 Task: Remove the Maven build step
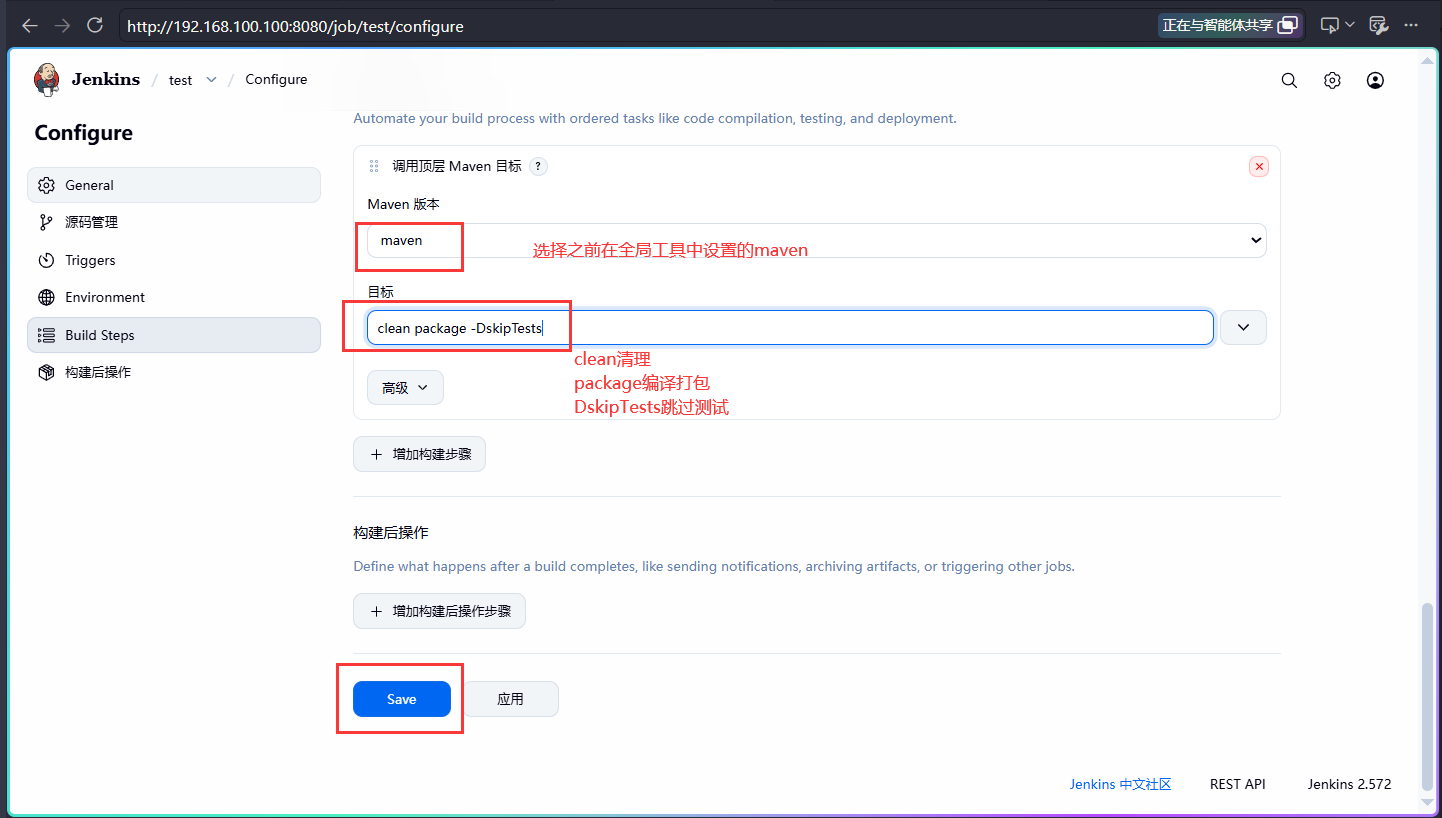[x=1259, y=167]
